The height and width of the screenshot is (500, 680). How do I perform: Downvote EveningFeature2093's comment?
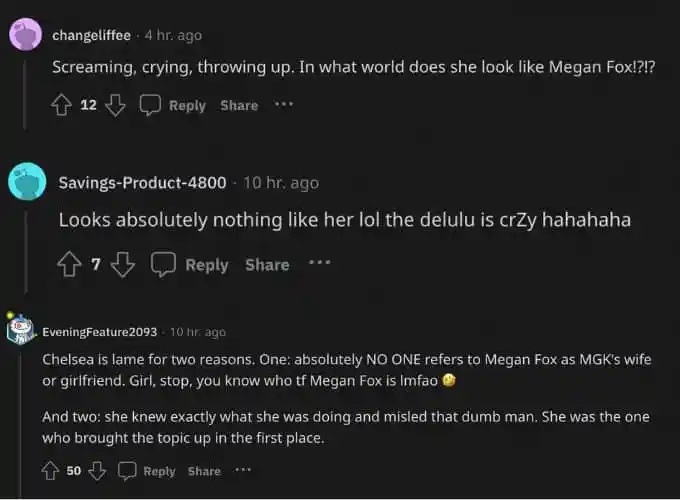(97, 471)
